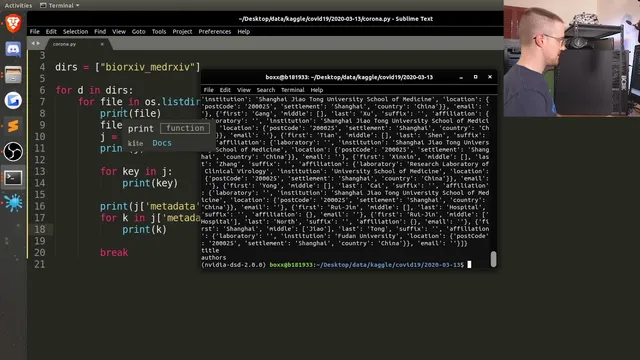Open Terminal window Edit menu

225,90
